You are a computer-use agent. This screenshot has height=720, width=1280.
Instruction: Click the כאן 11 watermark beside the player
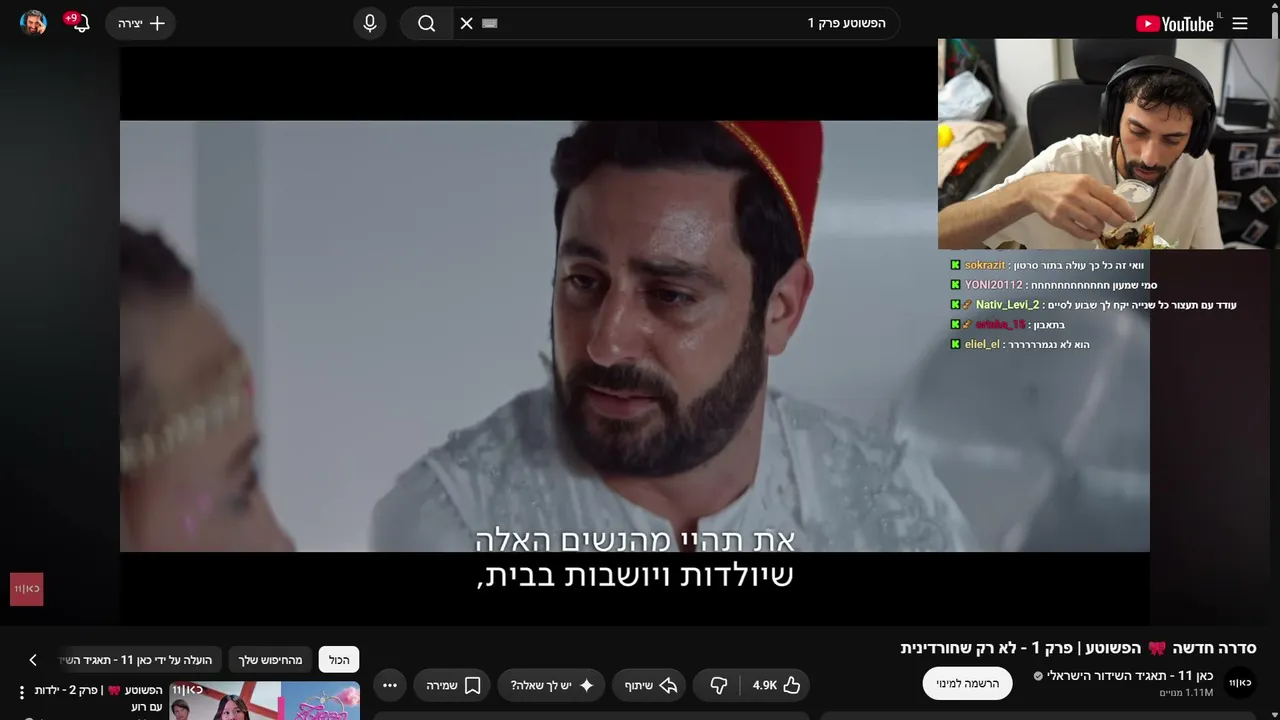[x=27, y=589]
